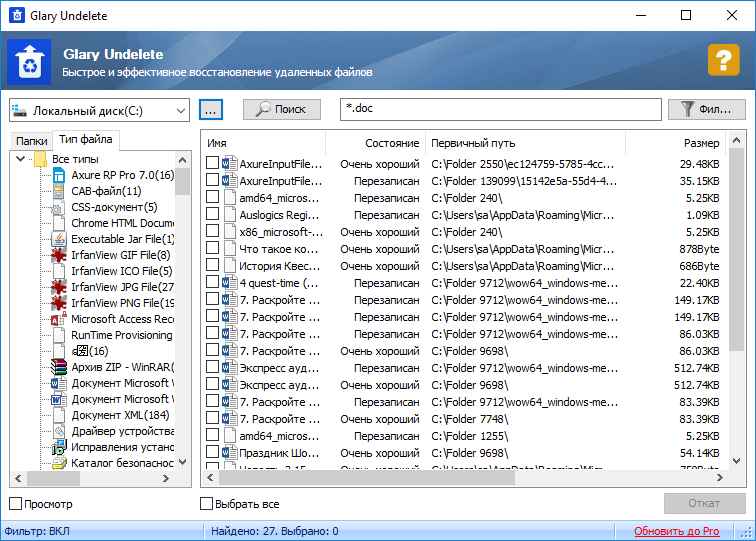
Task: Check the 4 quest-time file row
Action: coord(213,282)
